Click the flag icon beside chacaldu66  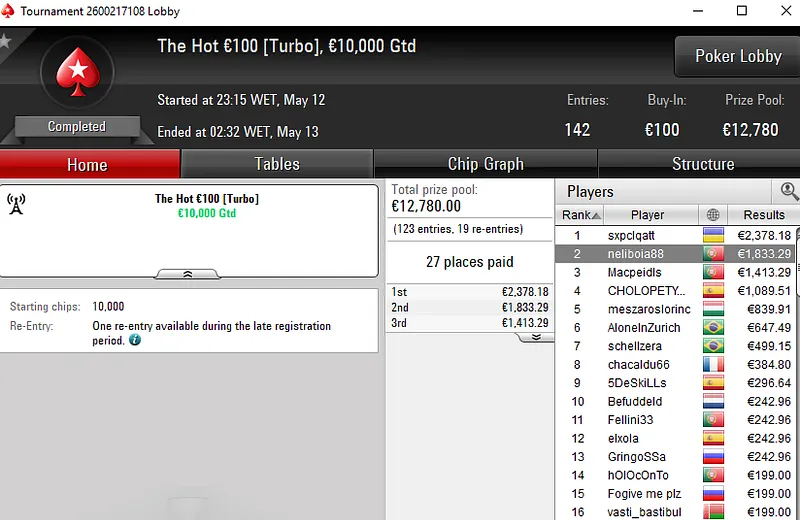[713, 365]
